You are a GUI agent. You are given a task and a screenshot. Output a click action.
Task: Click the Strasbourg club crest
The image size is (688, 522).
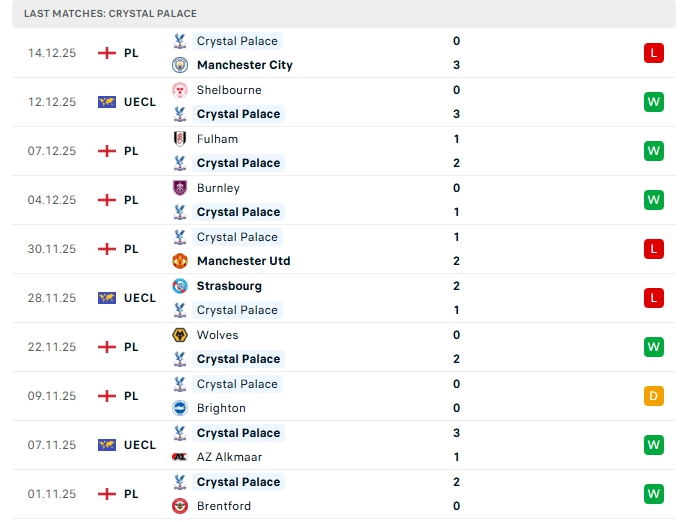pos(180,286)
